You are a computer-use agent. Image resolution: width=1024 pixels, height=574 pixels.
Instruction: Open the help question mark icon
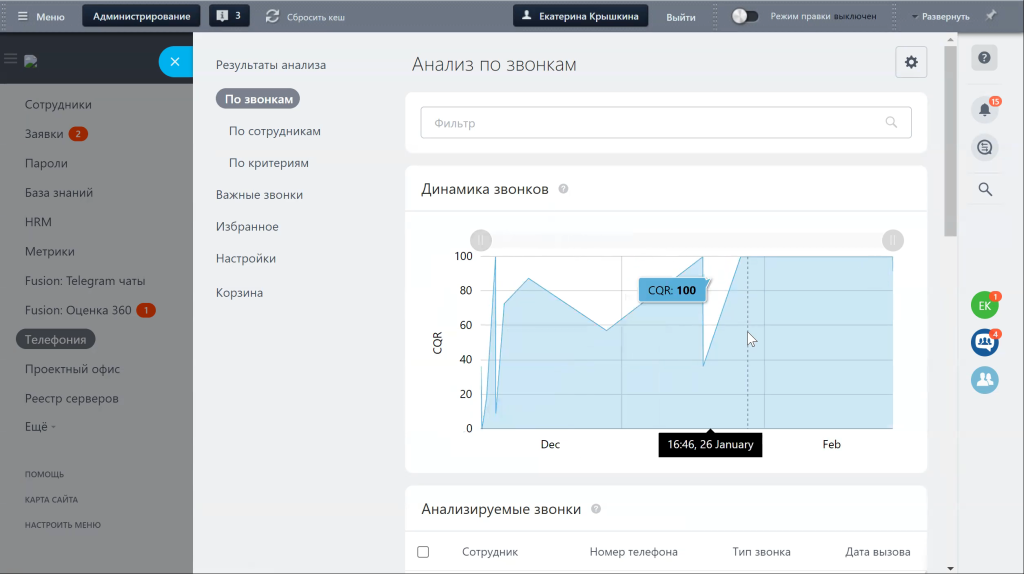(x=984, y=58)
